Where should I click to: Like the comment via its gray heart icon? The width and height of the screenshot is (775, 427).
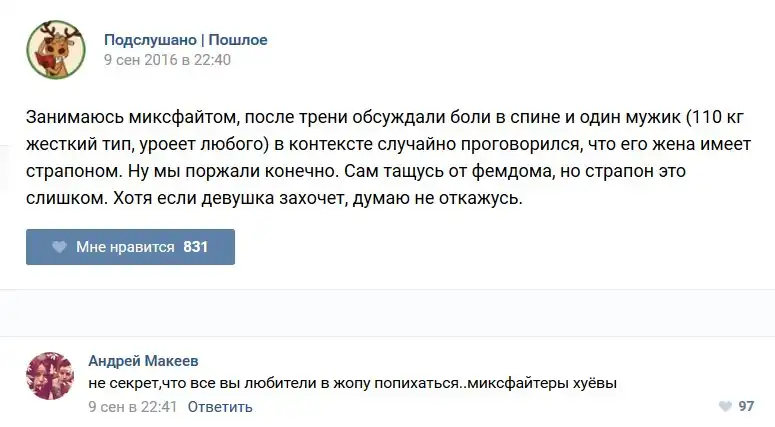(x=725, y=407)
